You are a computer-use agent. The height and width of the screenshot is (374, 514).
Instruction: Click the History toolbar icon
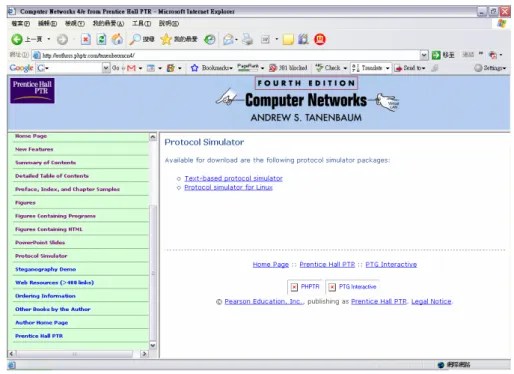(x=210, y=40)
